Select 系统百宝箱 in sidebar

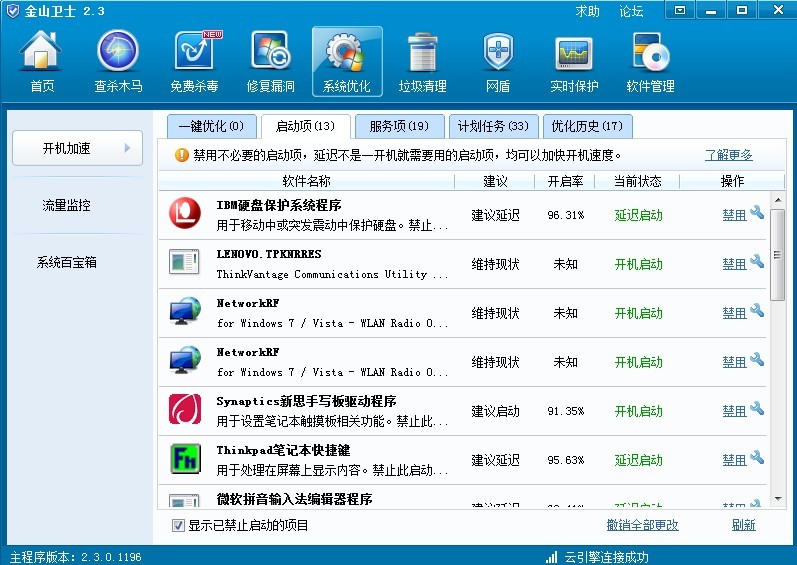67,262
